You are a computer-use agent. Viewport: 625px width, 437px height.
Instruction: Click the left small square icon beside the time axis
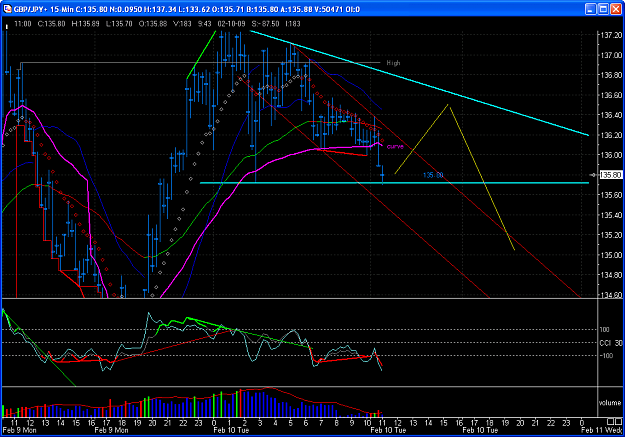click(x=611, y=422)
